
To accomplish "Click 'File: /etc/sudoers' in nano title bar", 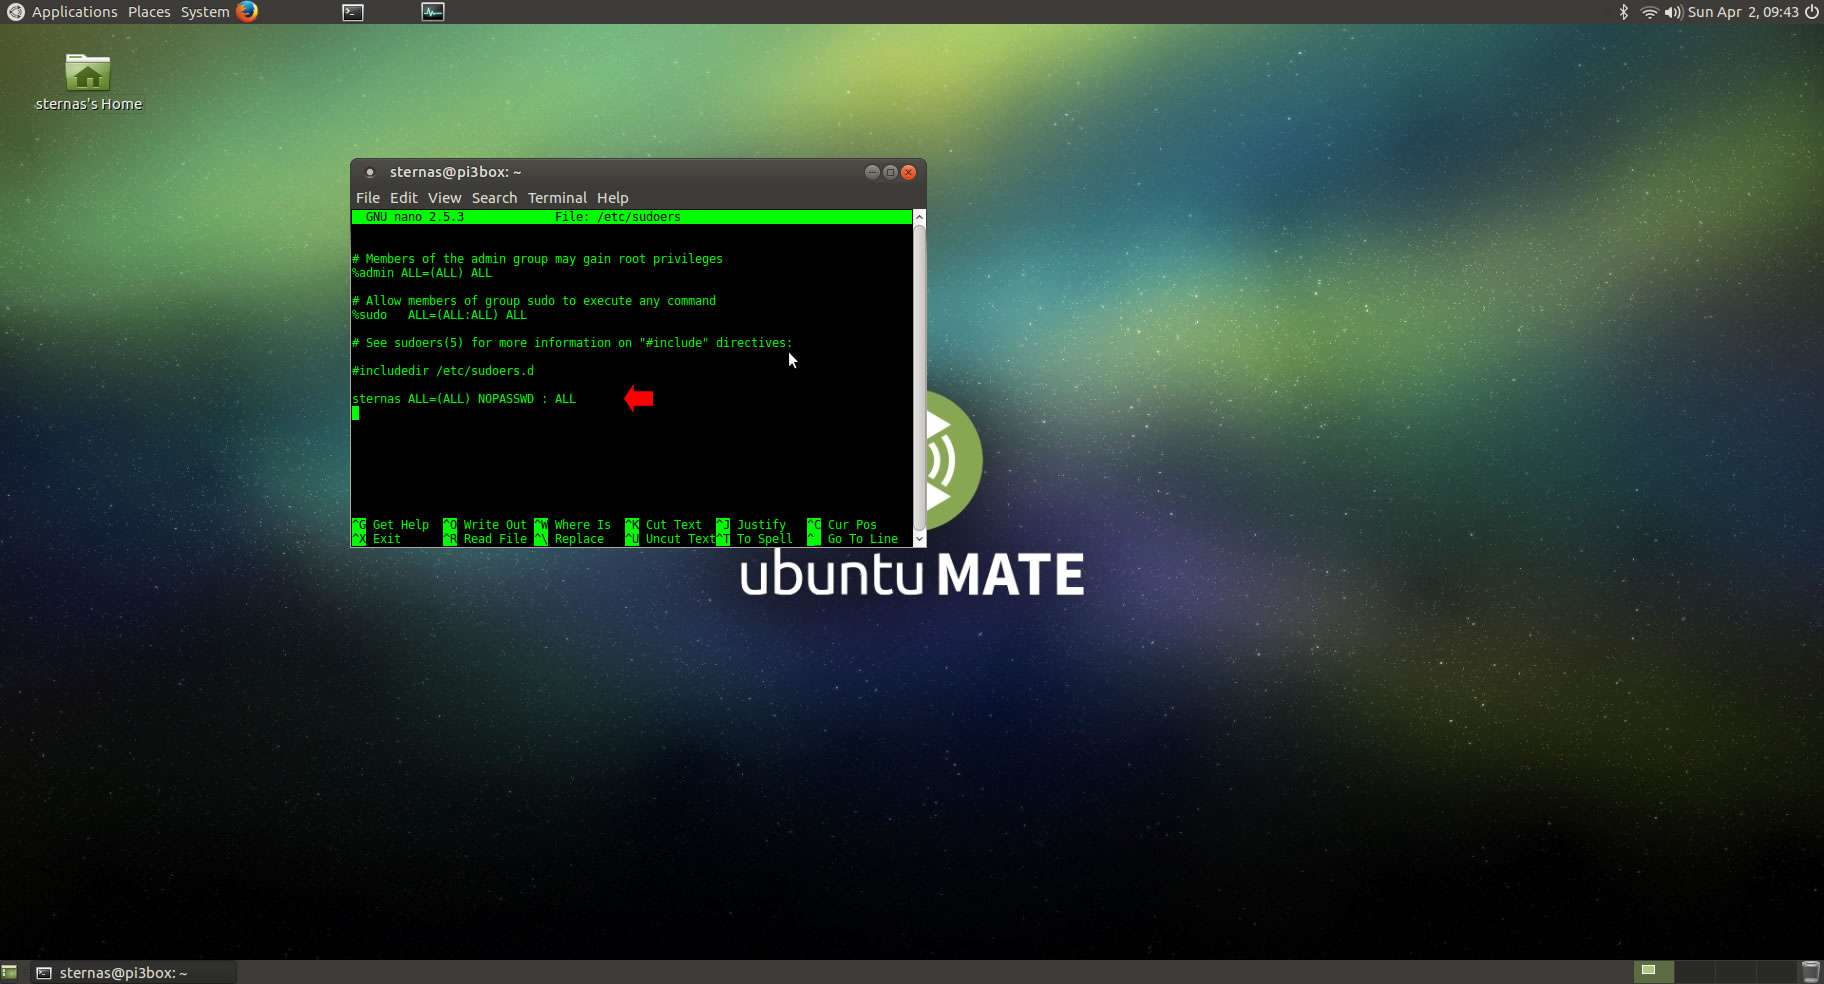I will (x=618, y=217).
